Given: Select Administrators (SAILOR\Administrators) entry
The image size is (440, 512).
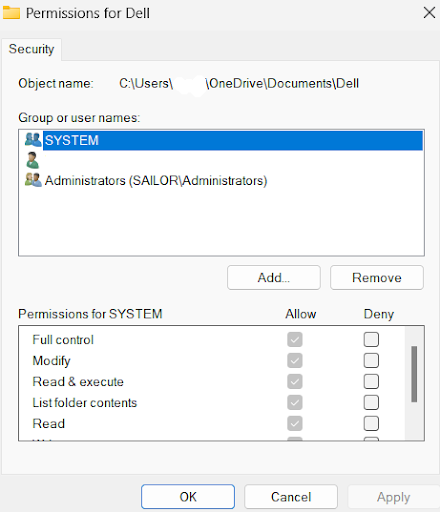Looking at the screenshot, I should [156, 180].
